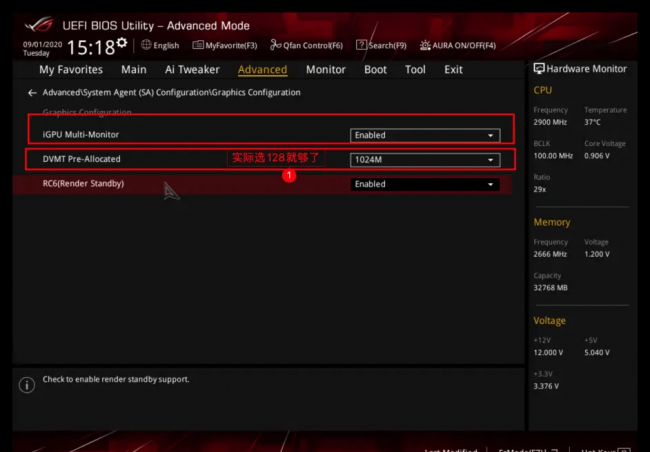Open clock settings gear icon

click(x=122, y=42)
